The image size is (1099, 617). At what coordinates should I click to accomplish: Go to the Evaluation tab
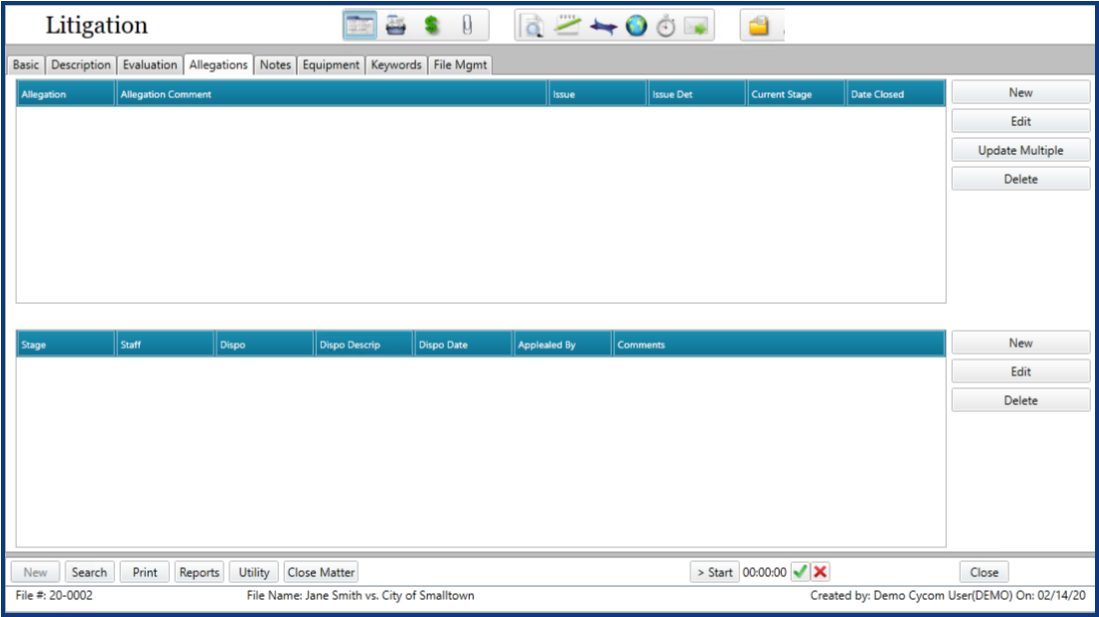click(x=150, y=65)
